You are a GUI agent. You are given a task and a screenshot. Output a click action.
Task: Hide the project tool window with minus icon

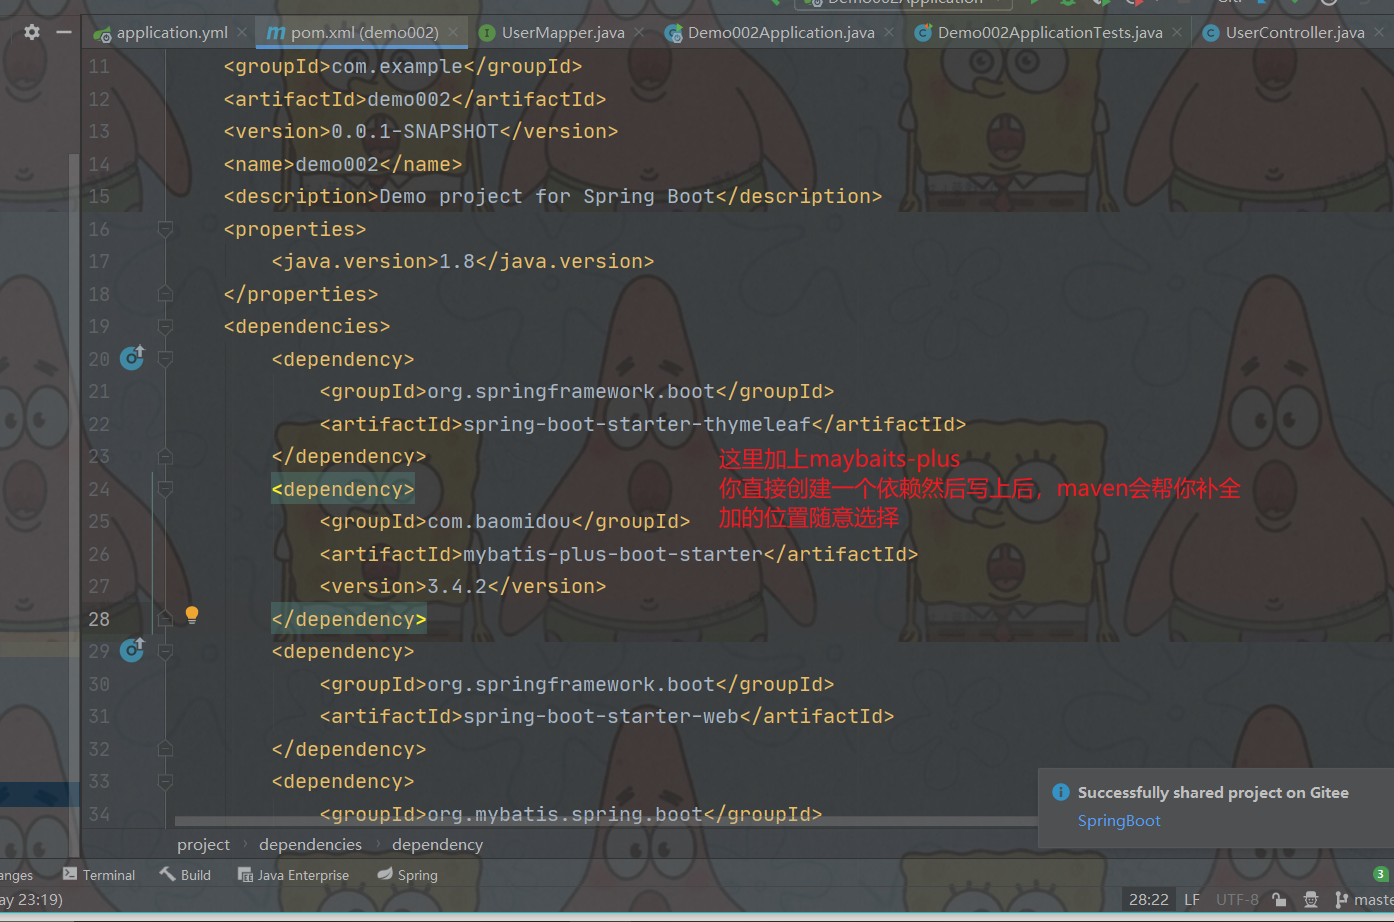pyautogui.click(x=64, y=32)
